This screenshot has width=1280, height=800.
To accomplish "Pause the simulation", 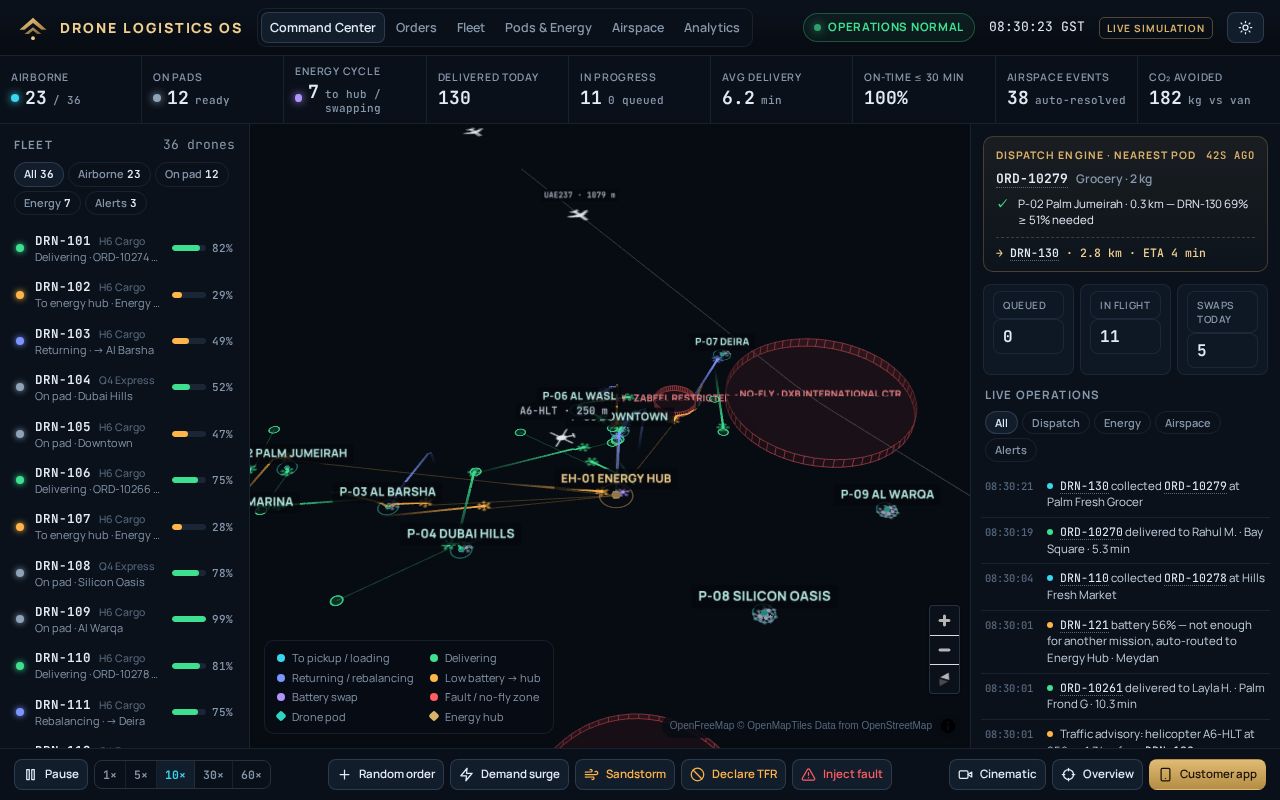I will tap(51, 774).
